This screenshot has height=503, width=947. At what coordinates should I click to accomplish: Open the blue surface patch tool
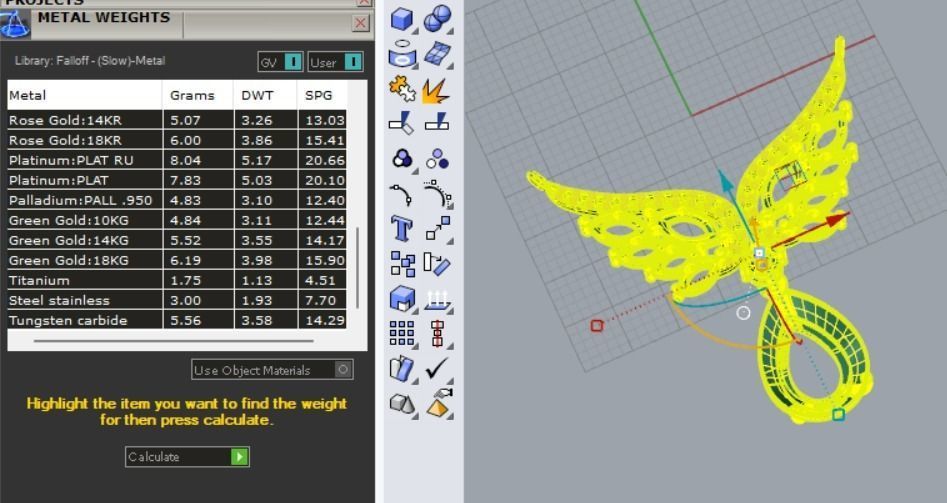click(437, 54)
